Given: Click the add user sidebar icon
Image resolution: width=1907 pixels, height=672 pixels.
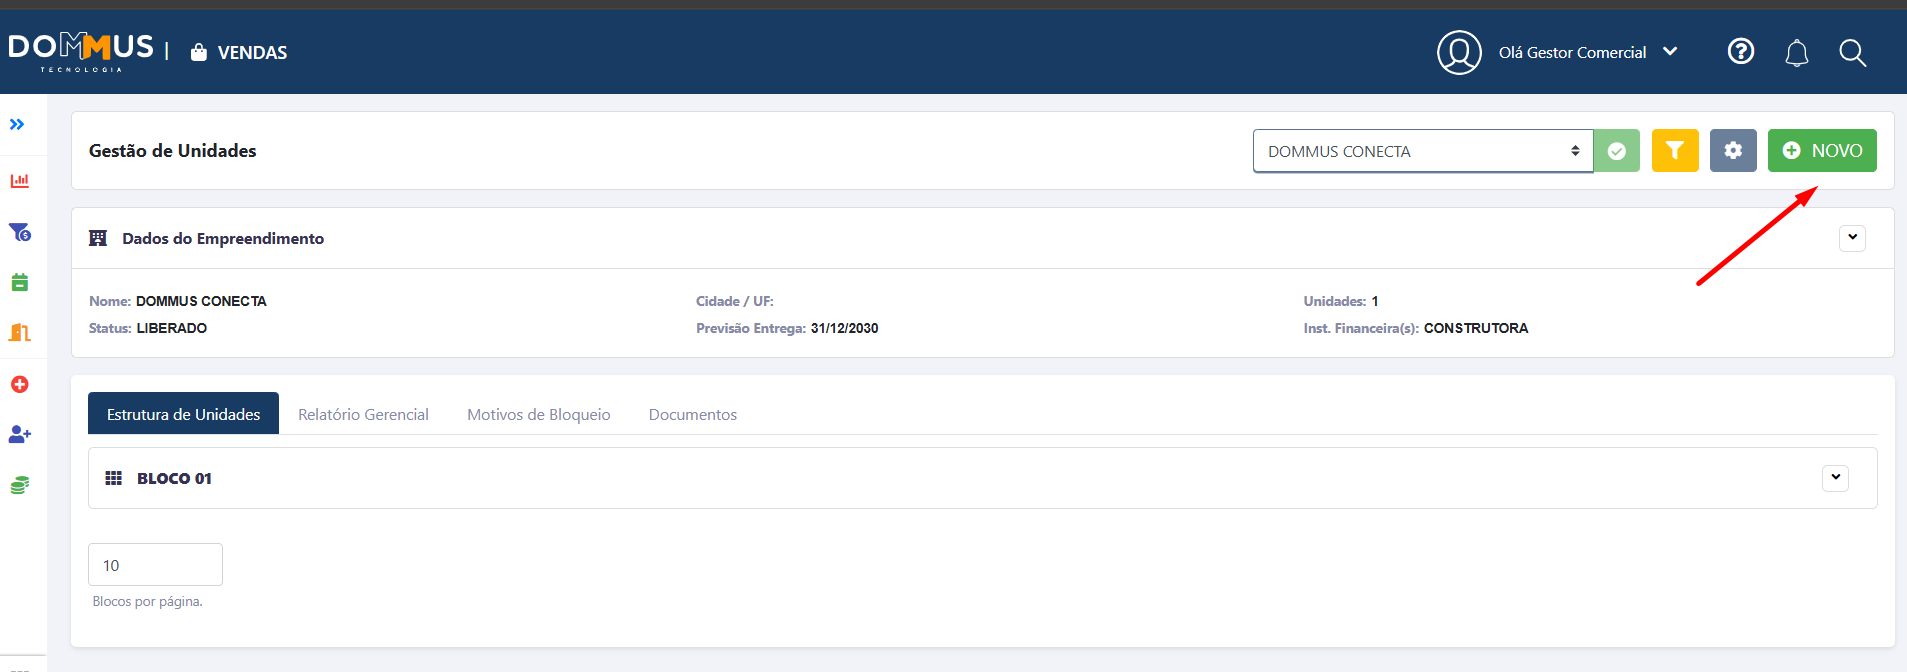Looking at the screenshot, I should coord(20,435).
